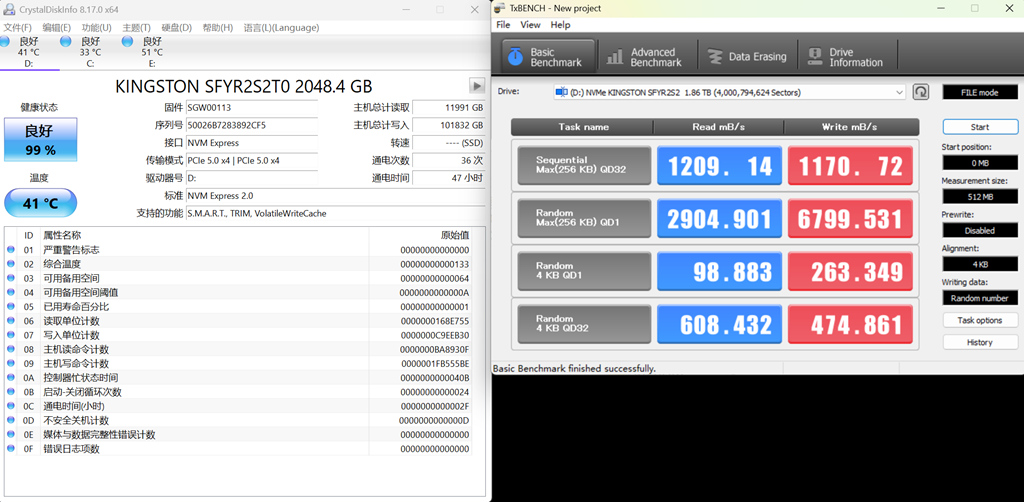The width and height of the screenshot is (1024, 502).
Task: Switch to the Drive Information tab
Action: pyautogui.click(x=847, y=57)
